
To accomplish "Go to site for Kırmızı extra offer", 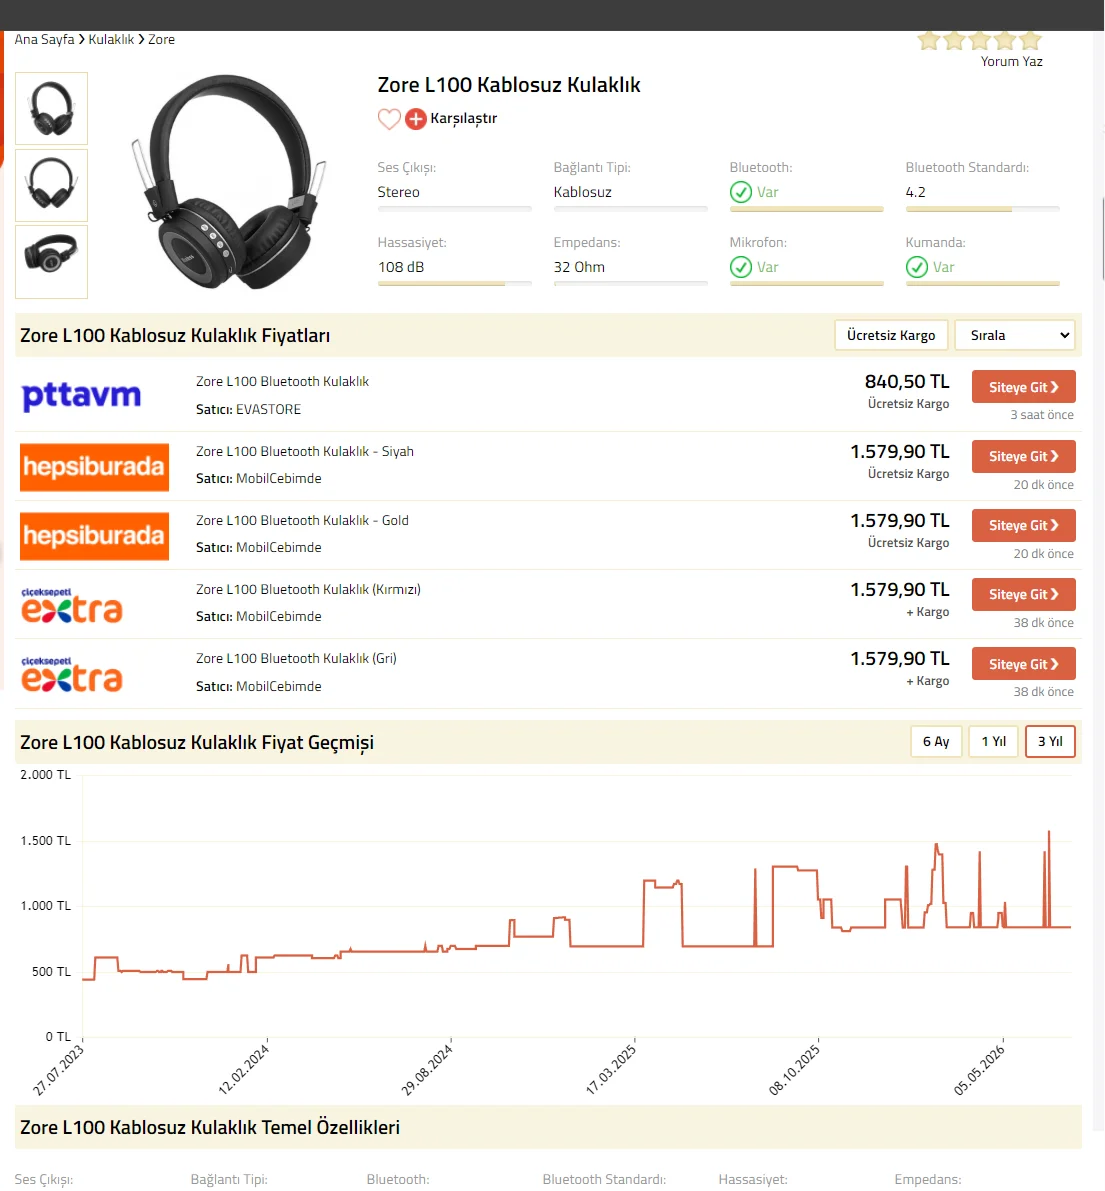I will [1024, 595].
